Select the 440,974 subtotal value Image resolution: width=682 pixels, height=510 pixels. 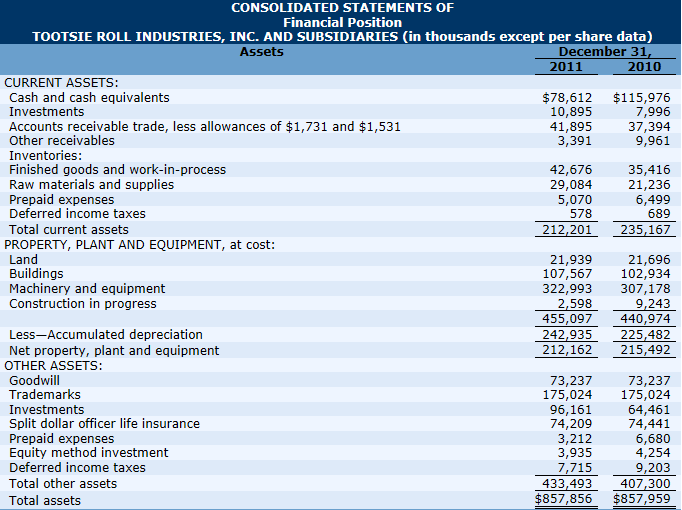645,319
